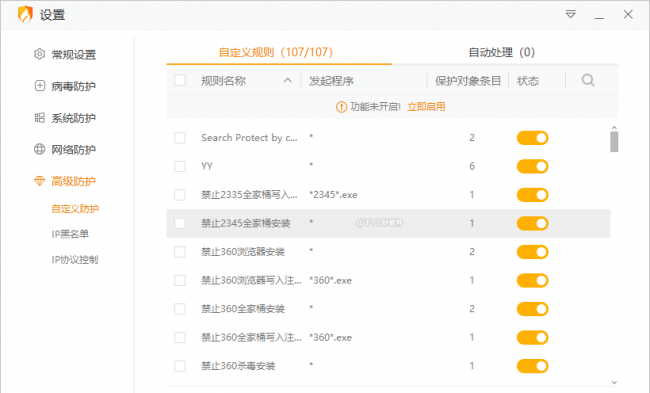650x393 pixels.
Task: Select the Search Protect by c... rule name
Action: (x=249, y=138)
